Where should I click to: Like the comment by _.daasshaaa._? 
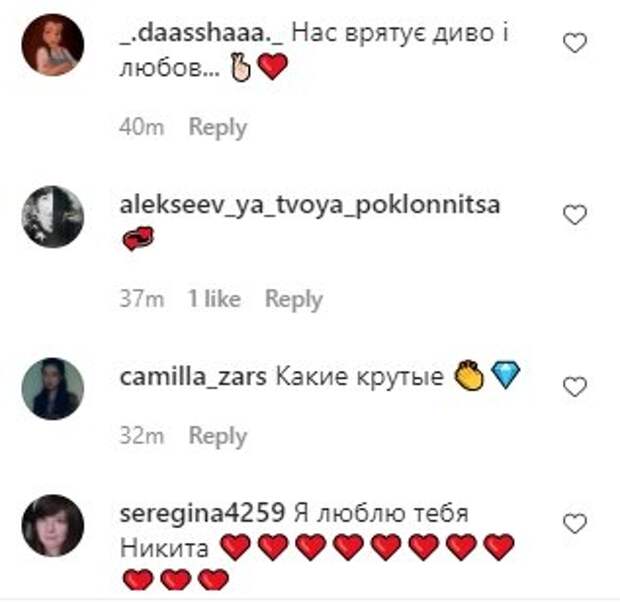pos(575,43)
